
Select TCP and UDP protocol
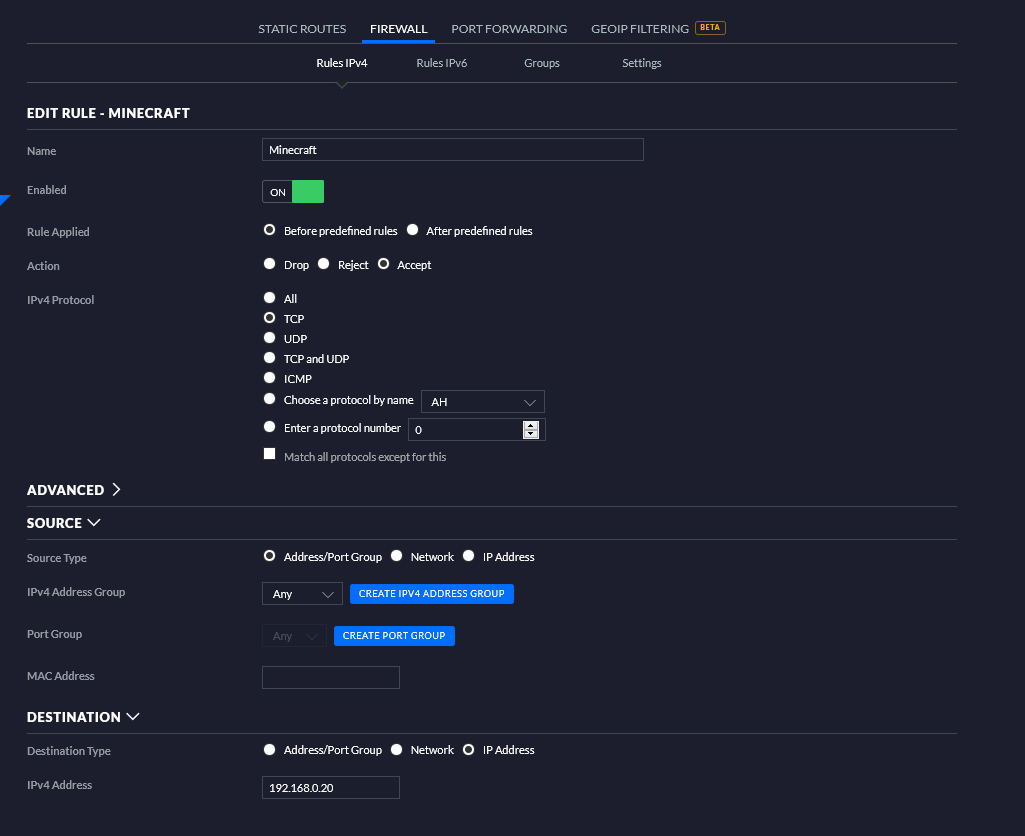[x=269, y=358]
